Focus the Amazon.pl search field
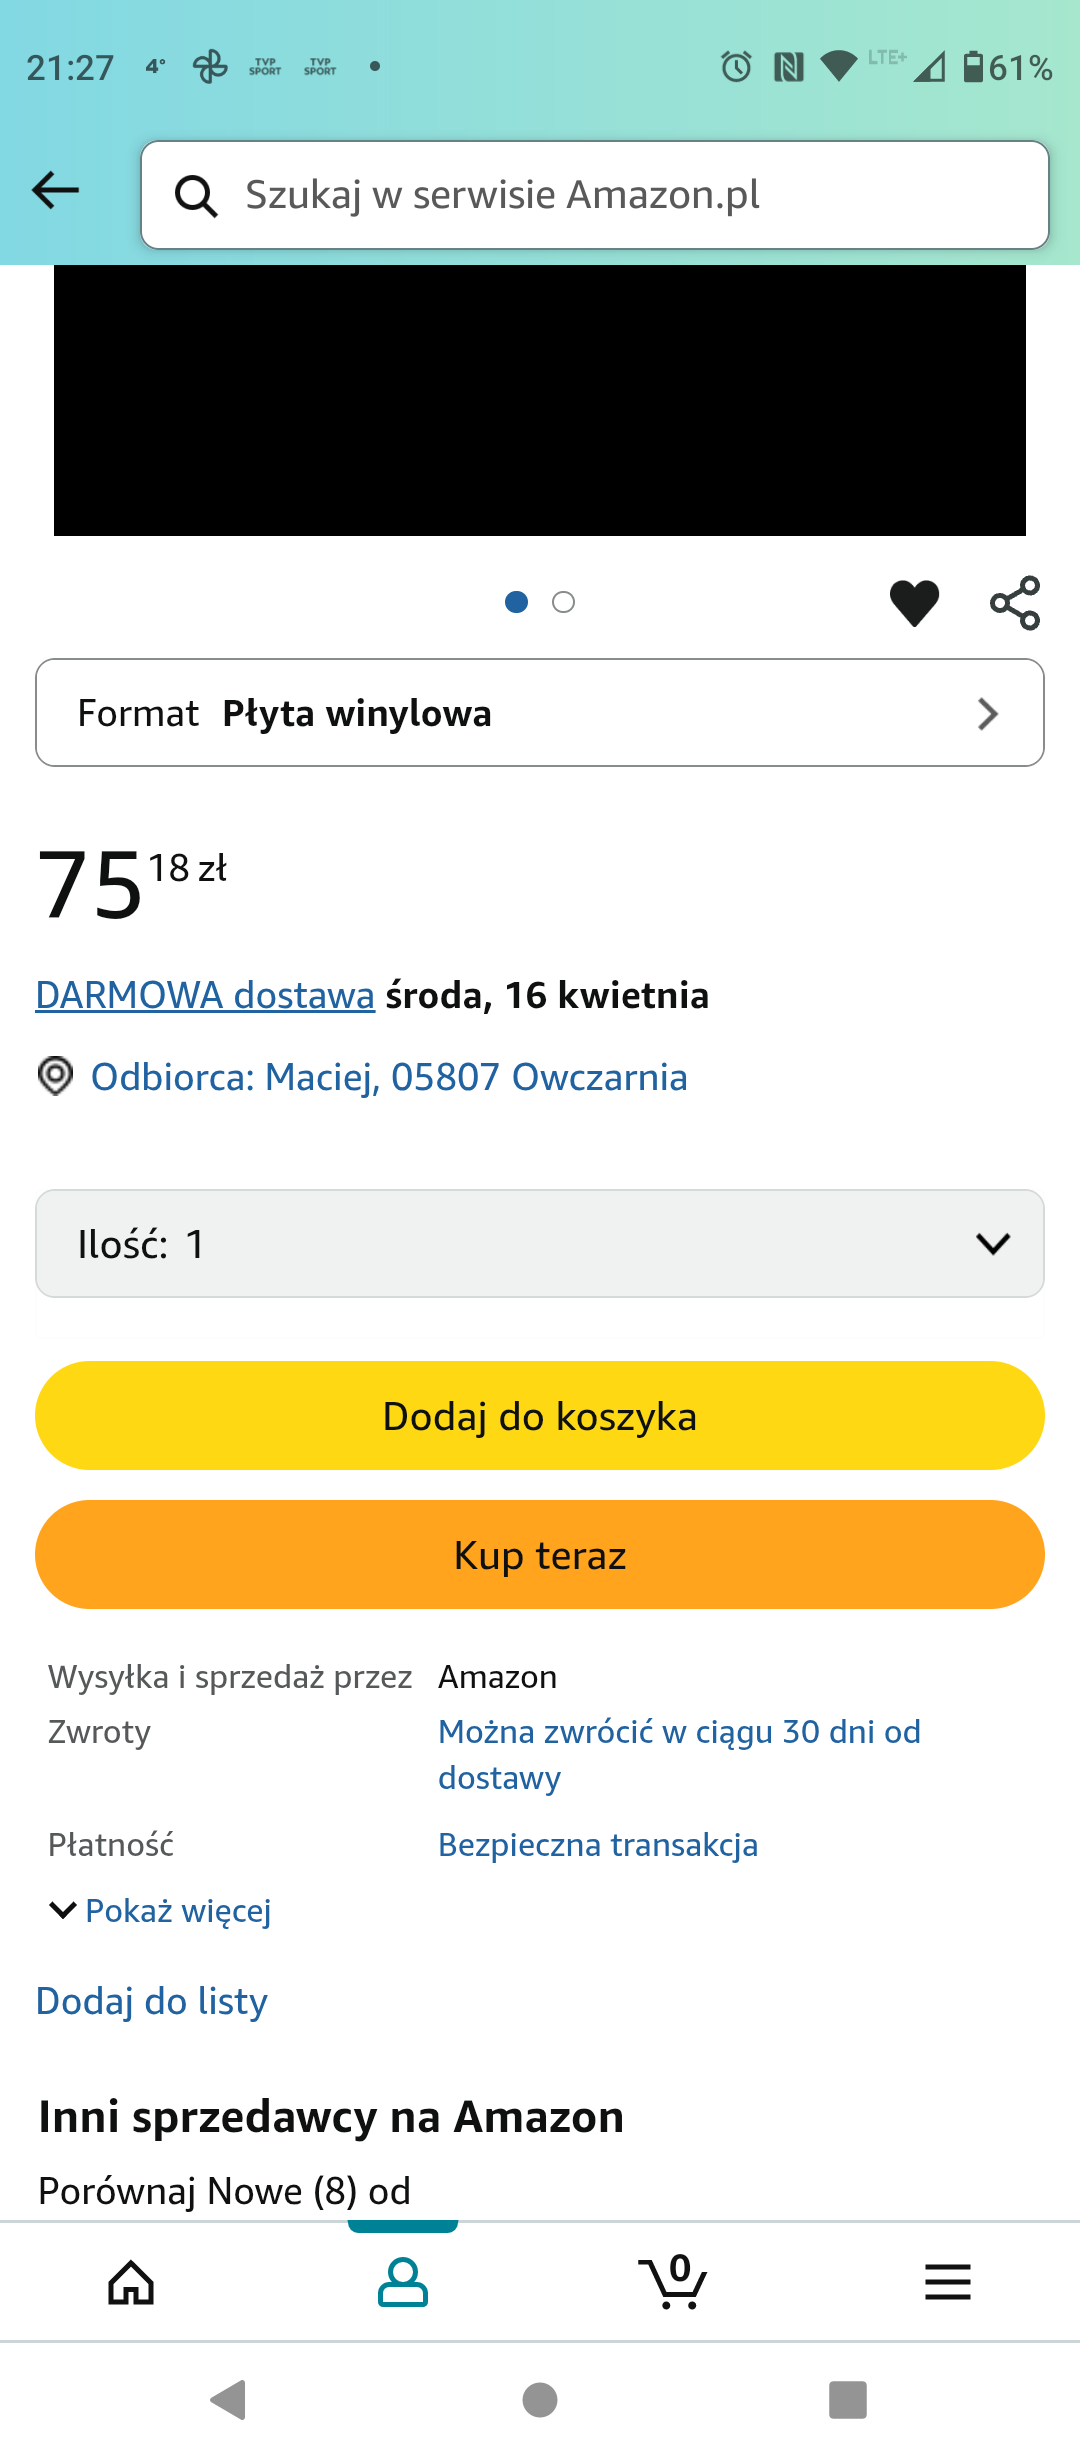 click(x=620, y=195)
